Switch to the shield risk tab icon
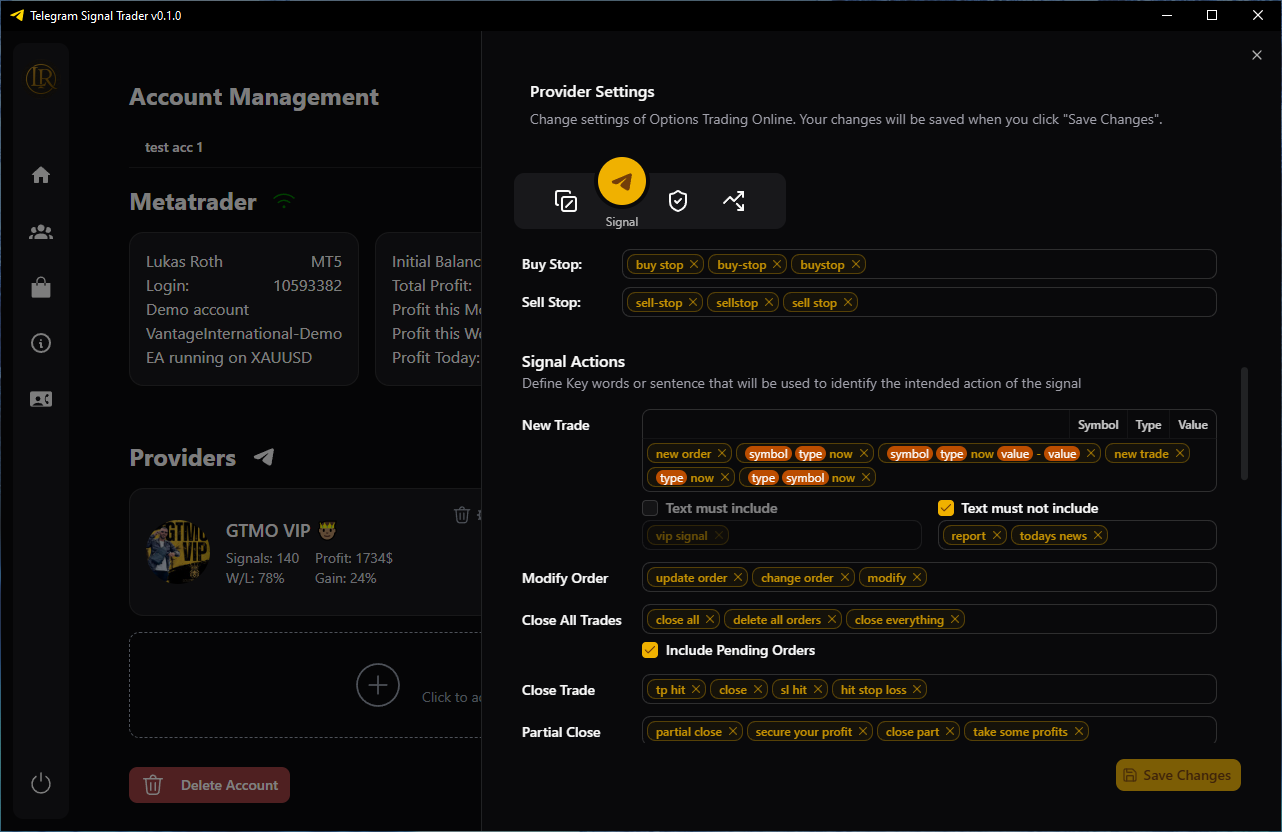The height and width of the screenshot is (832, 1282). pyautogui.click(x=678, y=201)
